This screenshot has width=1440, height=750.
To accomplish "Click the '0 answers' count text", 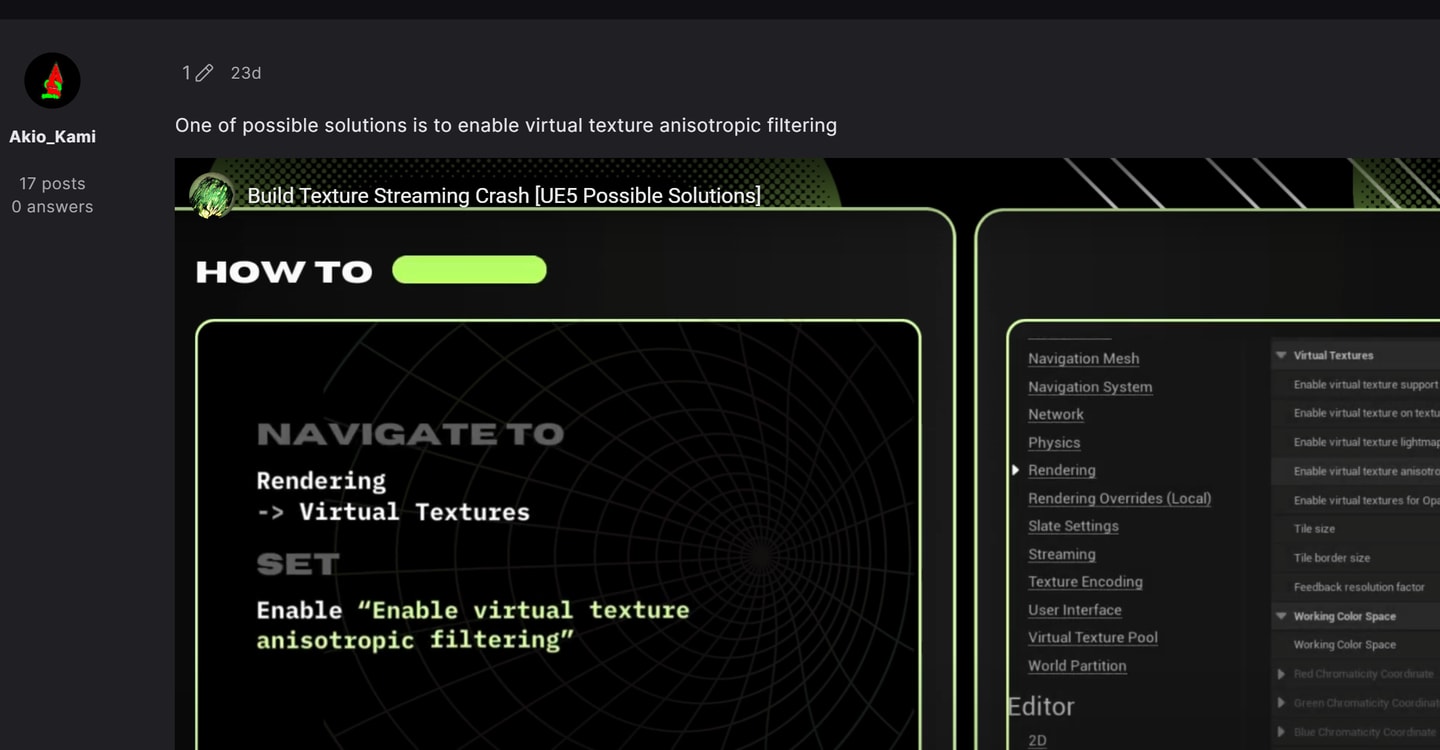I will (52, 207).
